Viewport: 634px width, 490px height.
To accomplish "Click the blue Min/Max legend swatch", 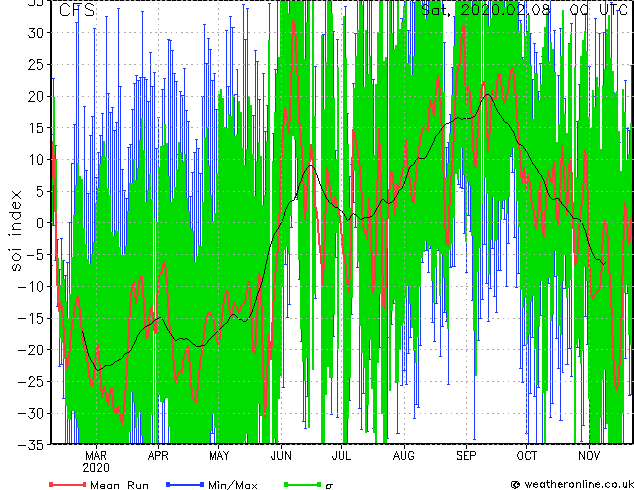I will coord(185,484).
